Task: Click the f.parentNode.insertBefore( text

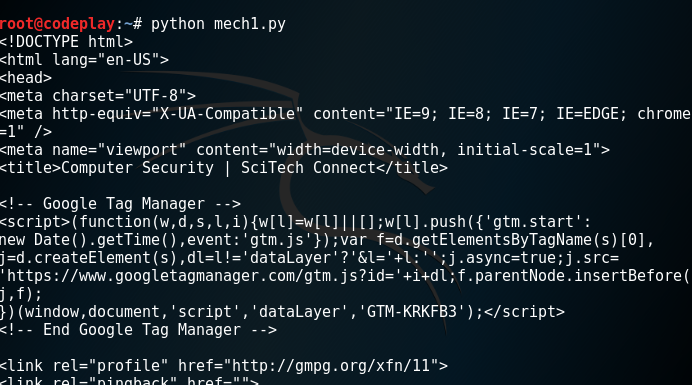Action: click(574, 276)
